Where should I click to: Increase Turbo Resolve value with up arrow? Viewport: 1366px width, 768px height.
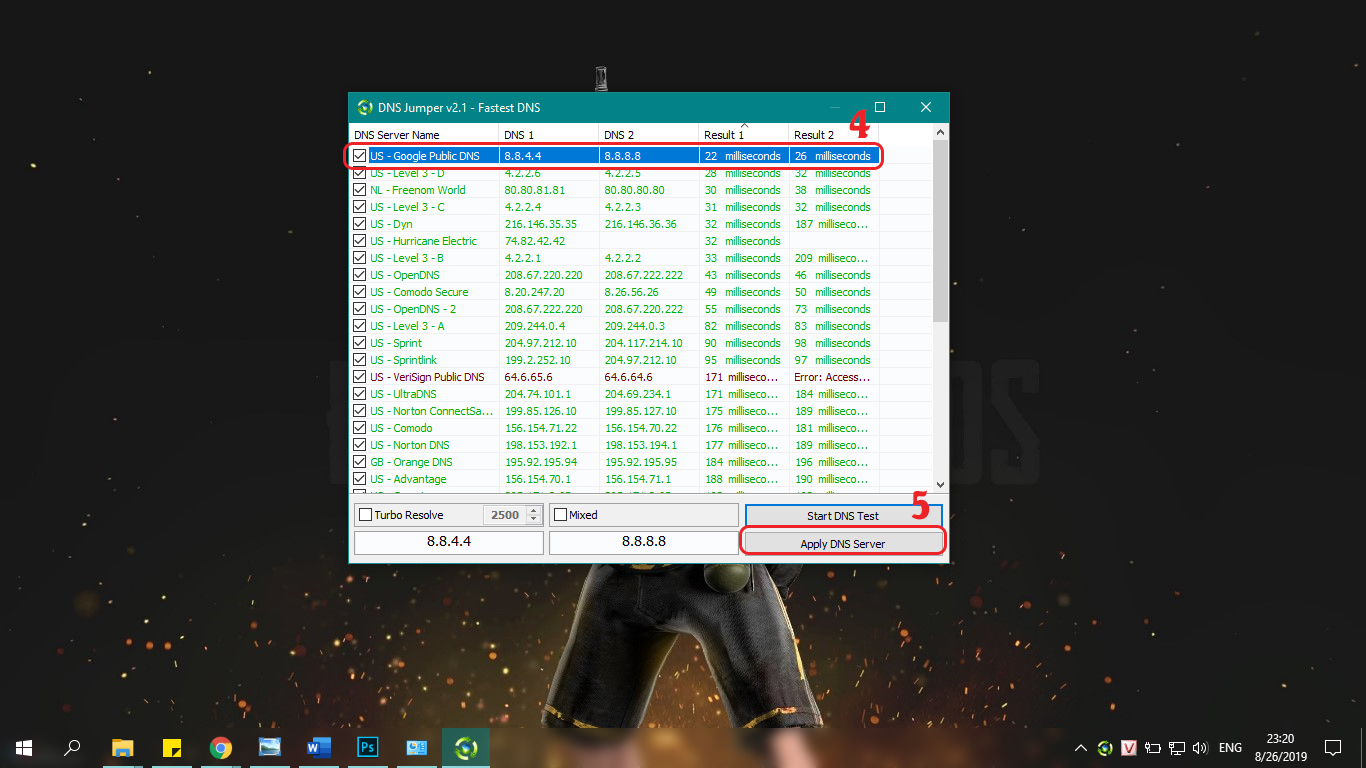[x=533, y=511]
